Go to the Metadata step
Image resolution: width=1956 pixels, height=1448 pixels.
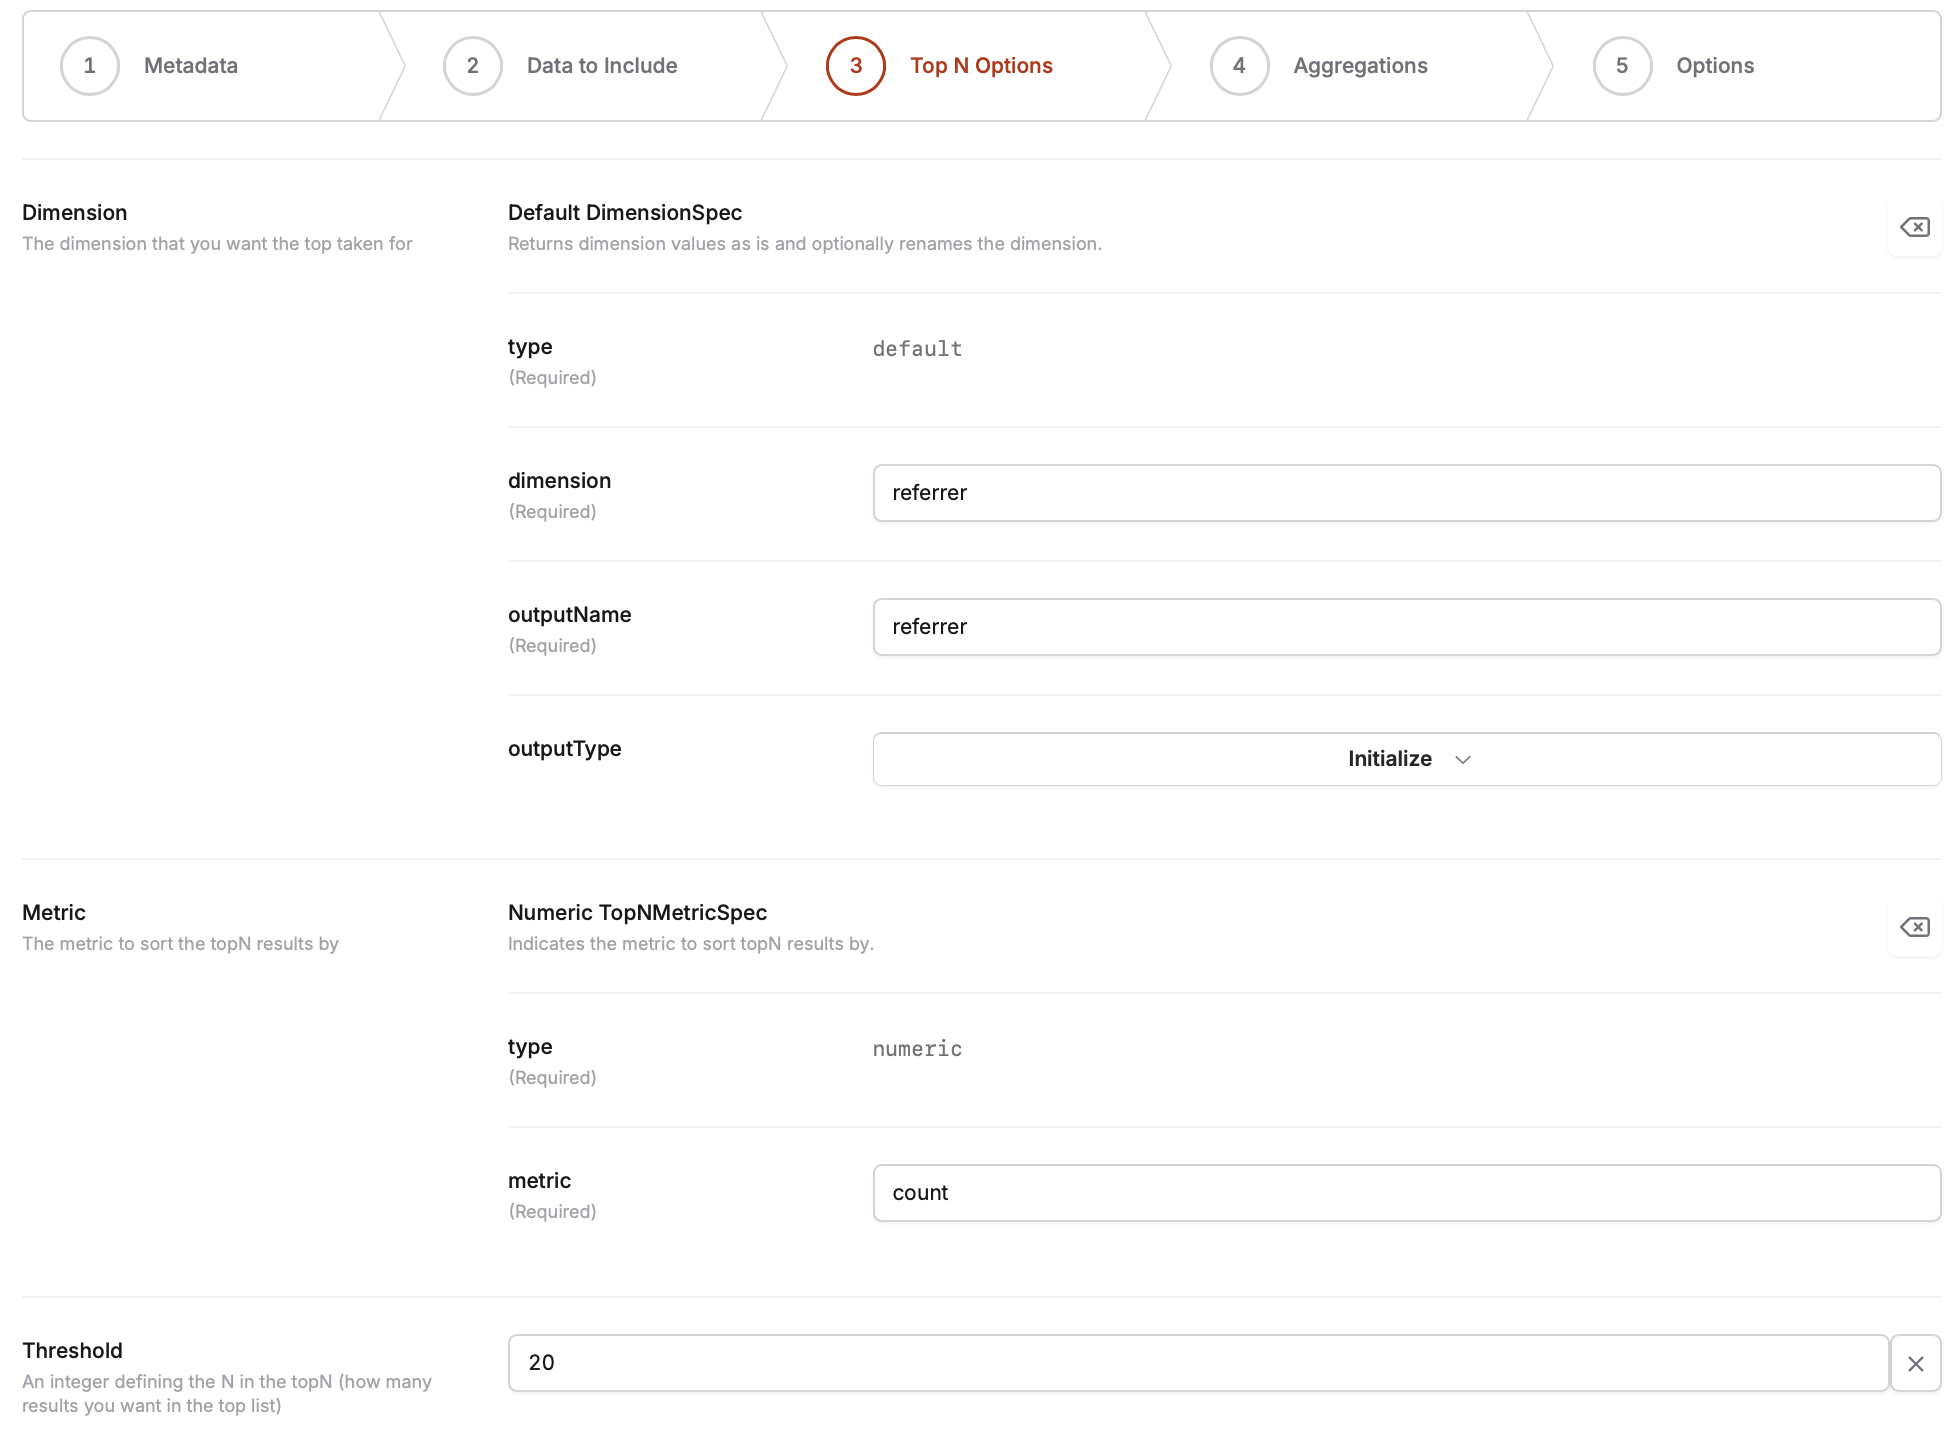(x=191, y=66)
